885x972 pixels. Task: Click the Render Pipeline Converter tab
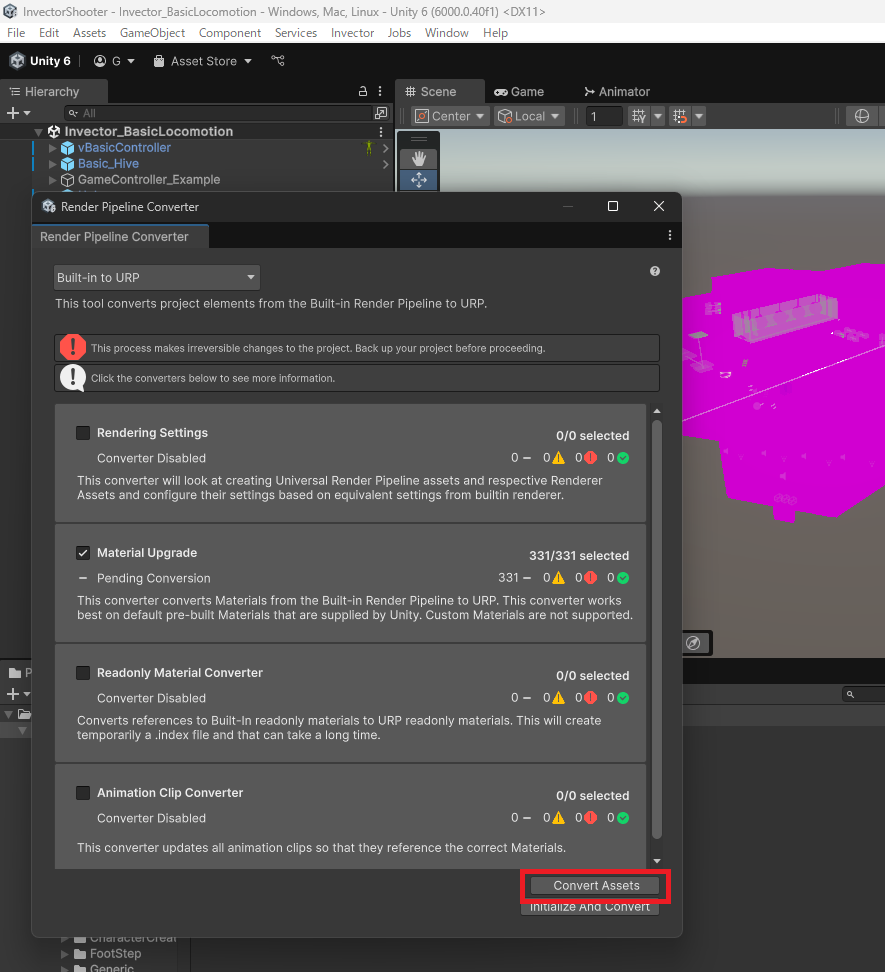[120, 237]
